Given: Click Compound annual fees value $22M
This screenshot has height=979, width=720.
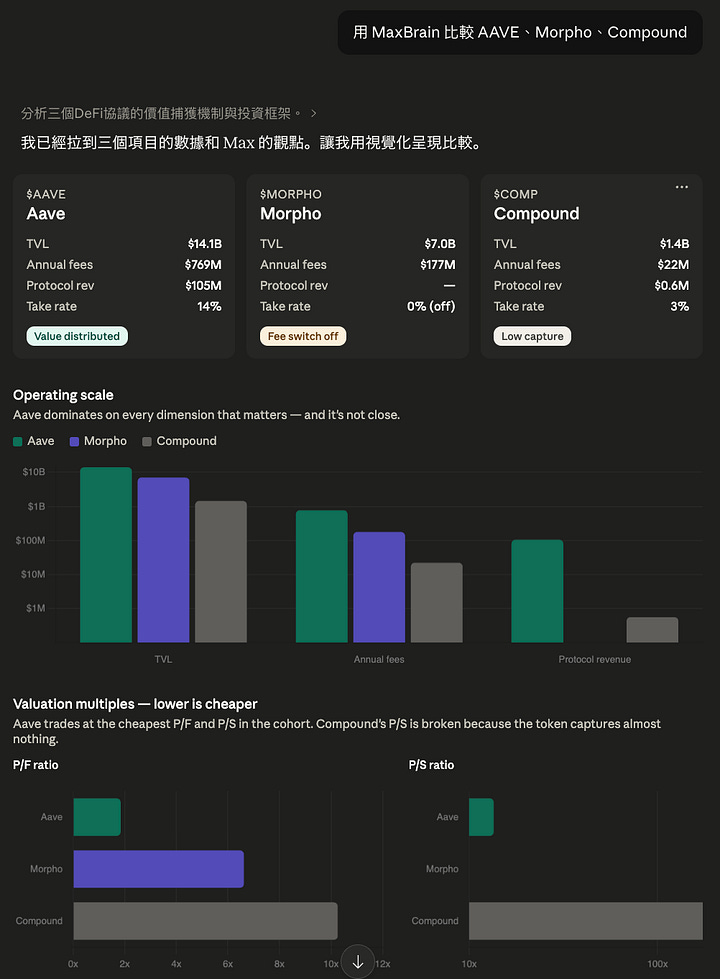Looking at the screenshot, I should click(x=673, y=265).
